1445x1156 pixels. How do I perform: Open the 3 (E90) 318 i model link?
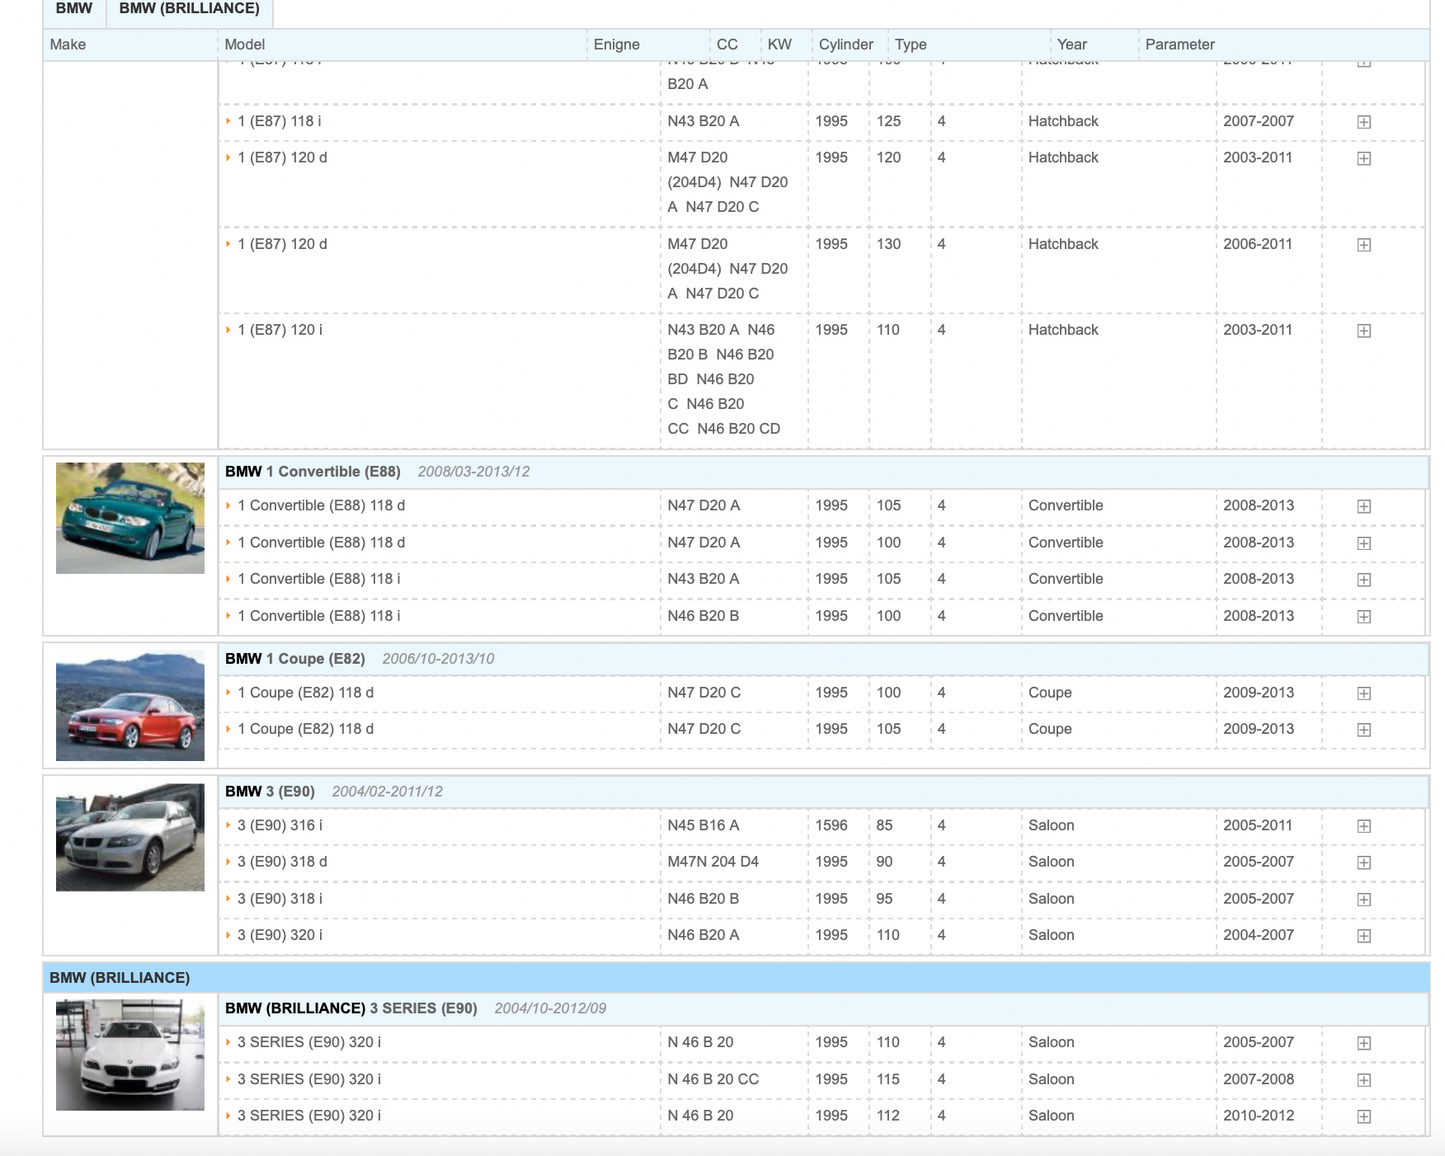coord(280,898)
